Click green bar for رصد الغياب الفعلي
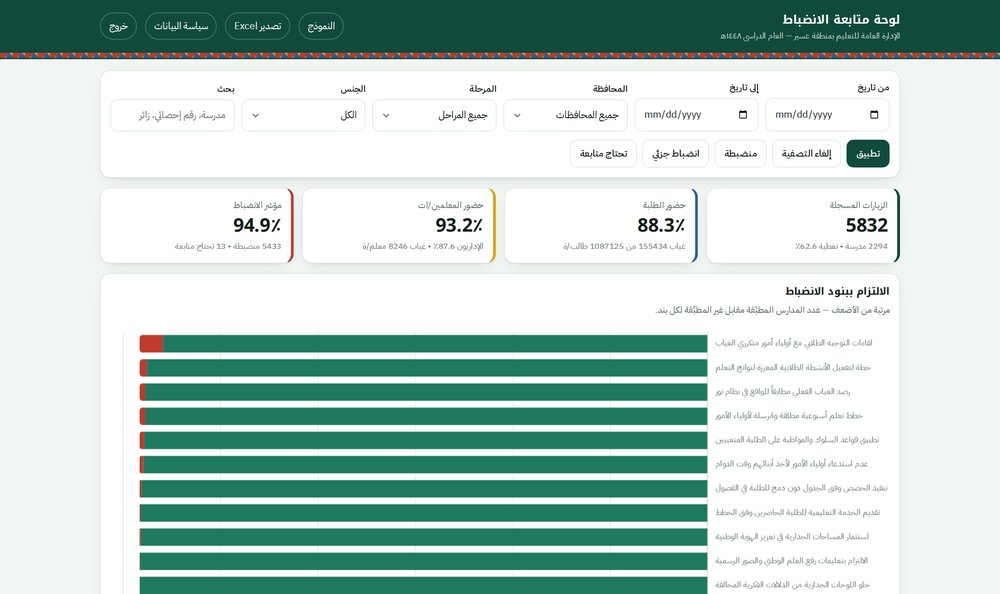Image resolution: width=1000 pixels, height=594 pixels. 426,392
